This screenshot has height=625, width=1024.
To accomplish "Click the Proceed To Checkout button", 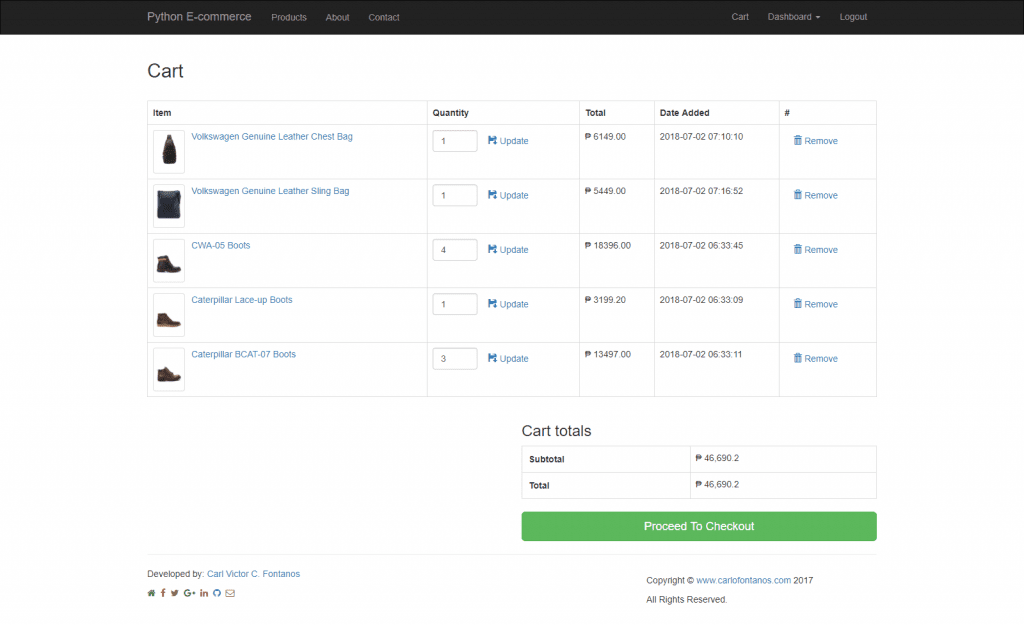I will click(x=698, y=526).
